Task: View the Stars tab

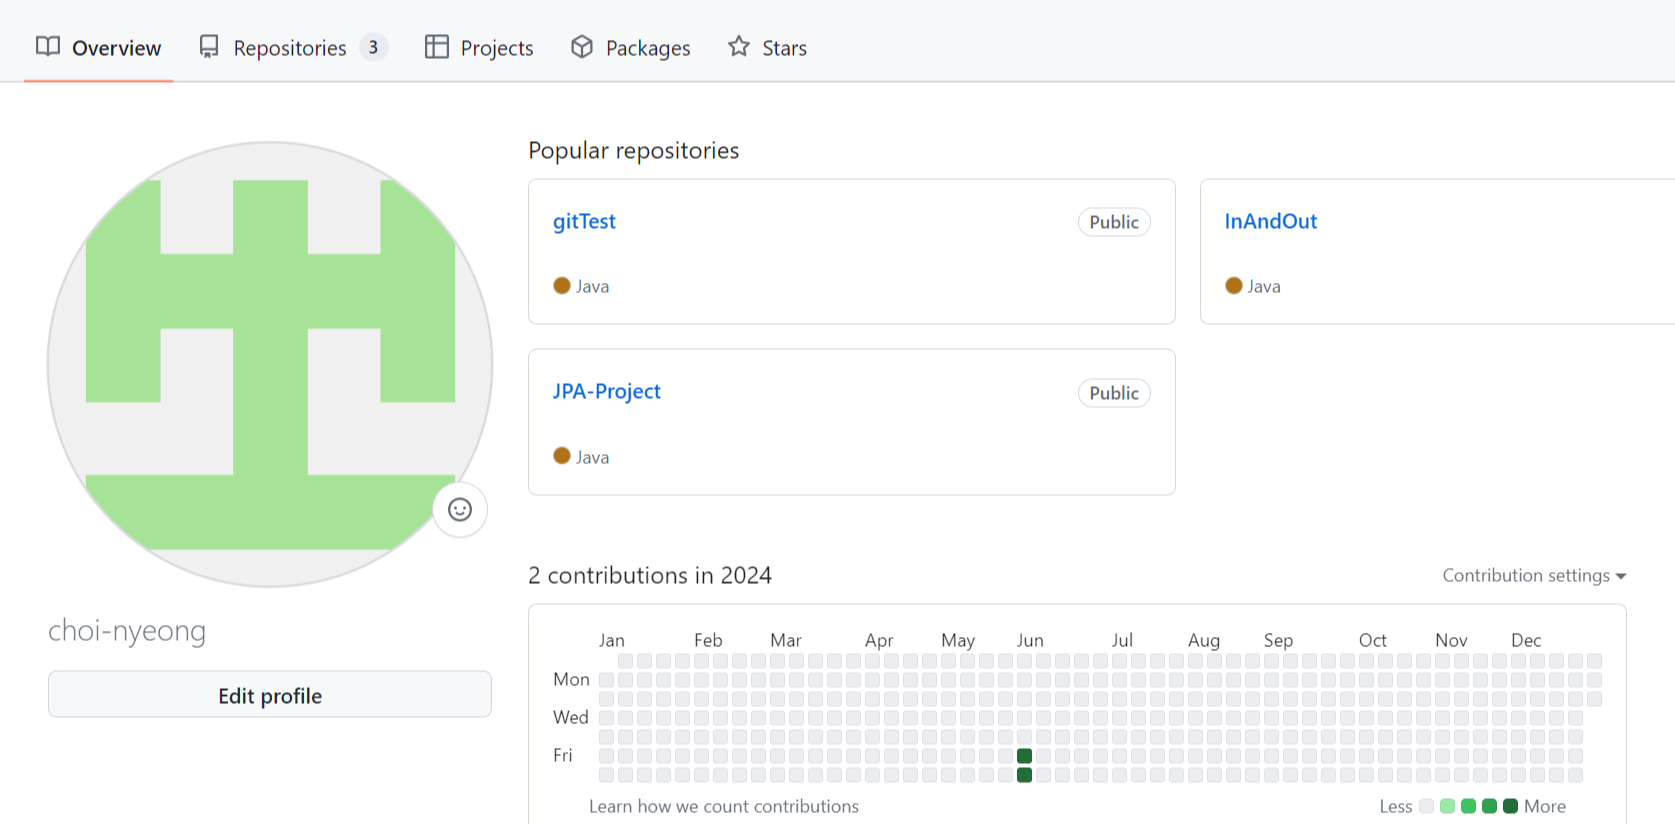Action: tap(767, 48)
